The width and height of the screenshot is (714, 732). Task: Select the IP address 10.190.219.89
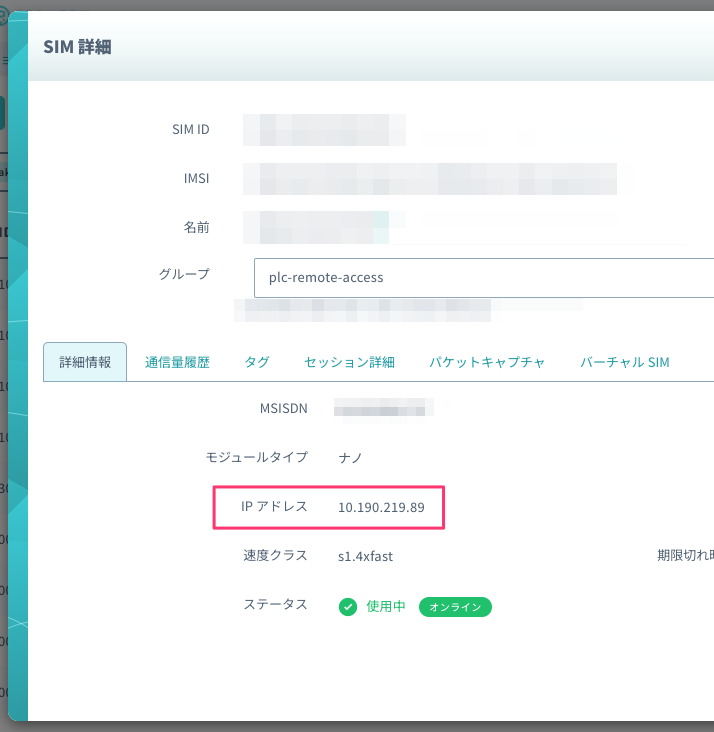381,508
